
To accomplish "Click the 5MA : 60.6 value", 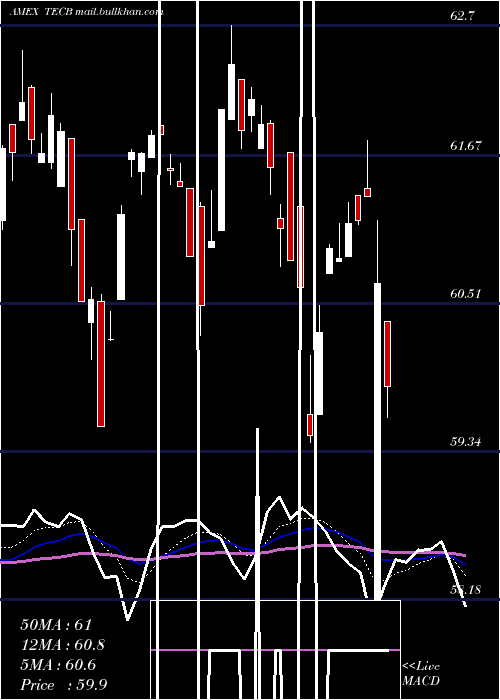I will tap(58, 665).
